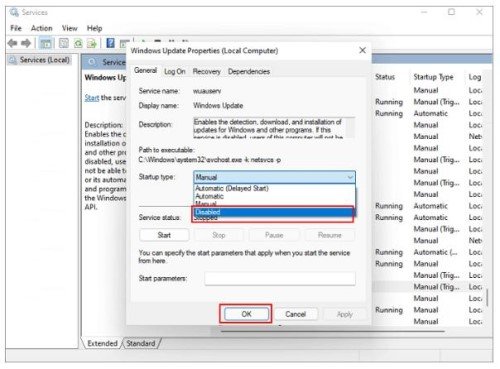Sort by the Startup Type column header
Screen dimensions: 500x369
[433, 77]
